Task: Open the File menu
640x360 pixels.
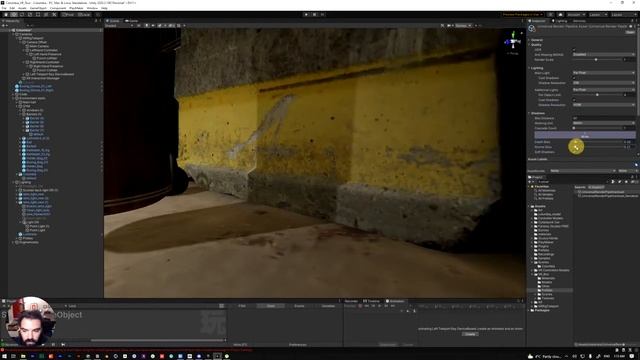Action: [x=4, y=8]
